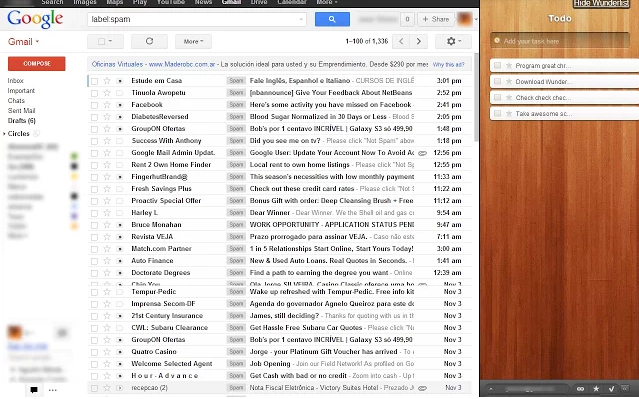
Task: Open the More menu in the top Google bar
Action: click(327, 2)
